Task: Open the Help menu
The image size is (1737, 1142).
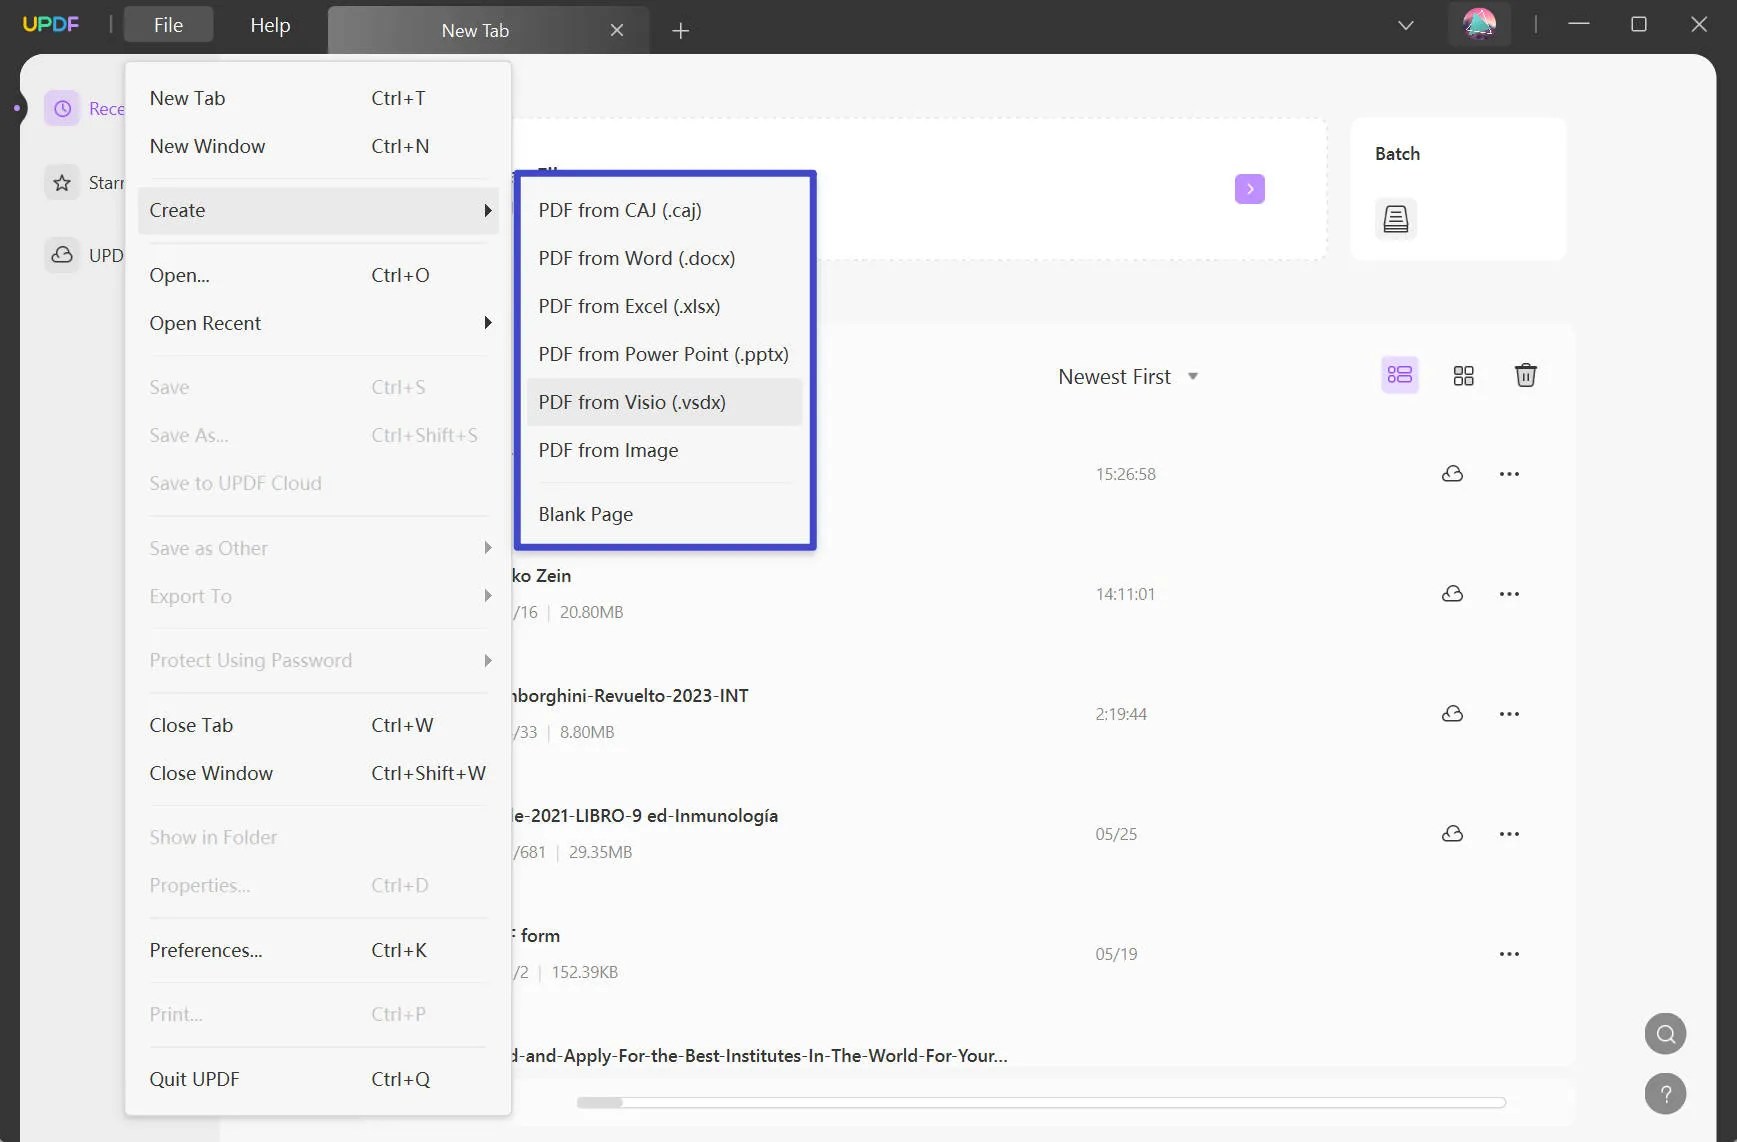Action: point(268,25)
